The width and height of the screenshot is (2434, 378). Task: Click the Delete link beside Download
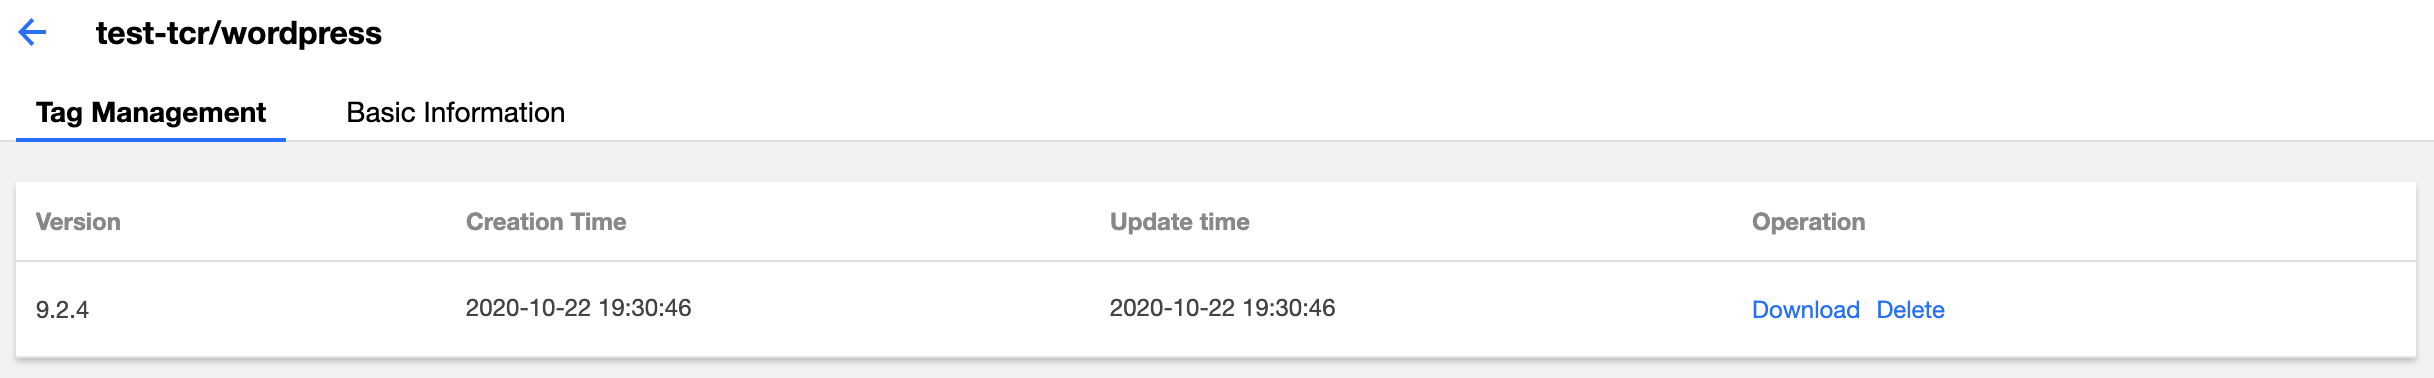tap(1910, 310)
